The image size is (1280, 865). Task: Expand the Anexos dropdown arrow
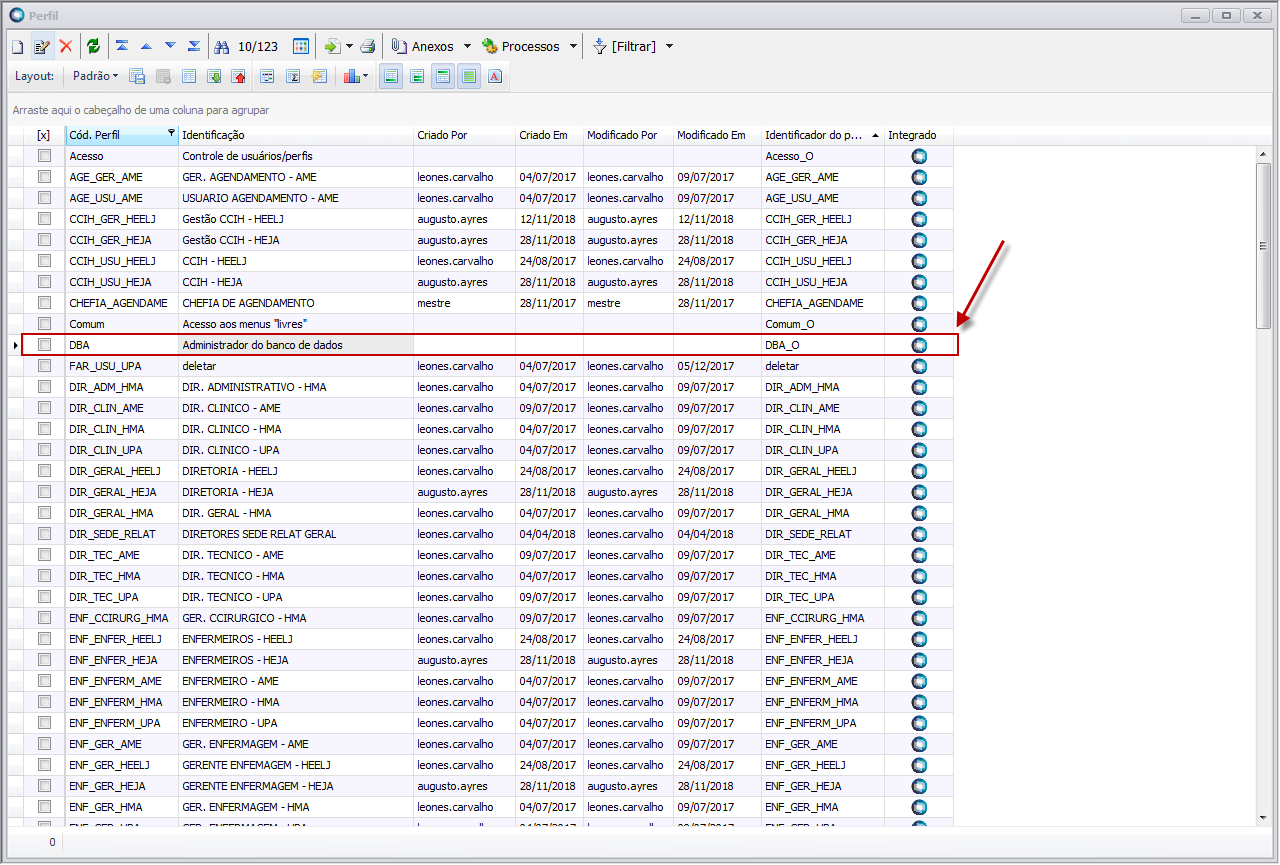(467, 46)
